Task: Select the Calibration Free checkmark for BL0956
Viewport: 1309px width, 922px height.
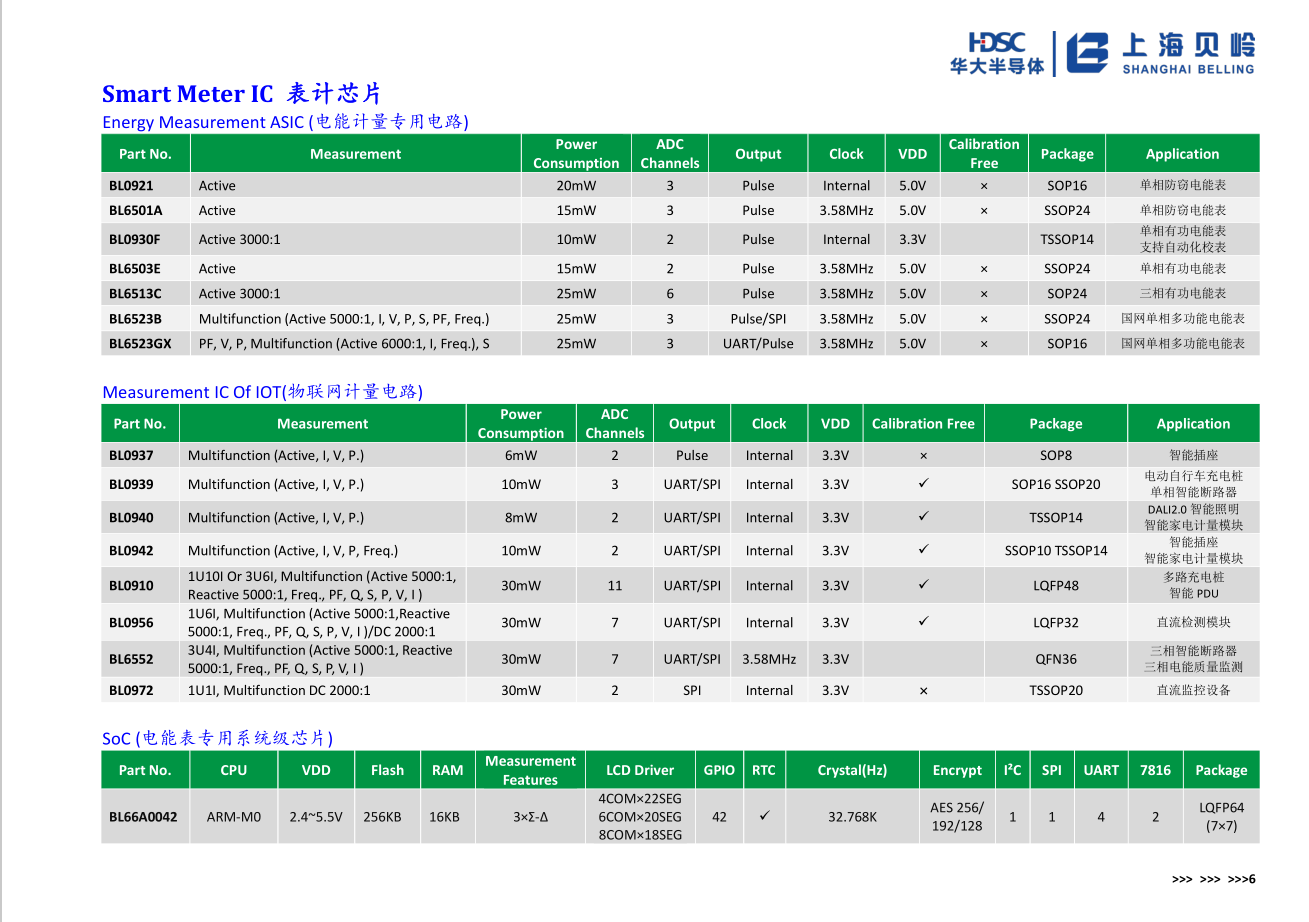Action: [x=922, y=622]
